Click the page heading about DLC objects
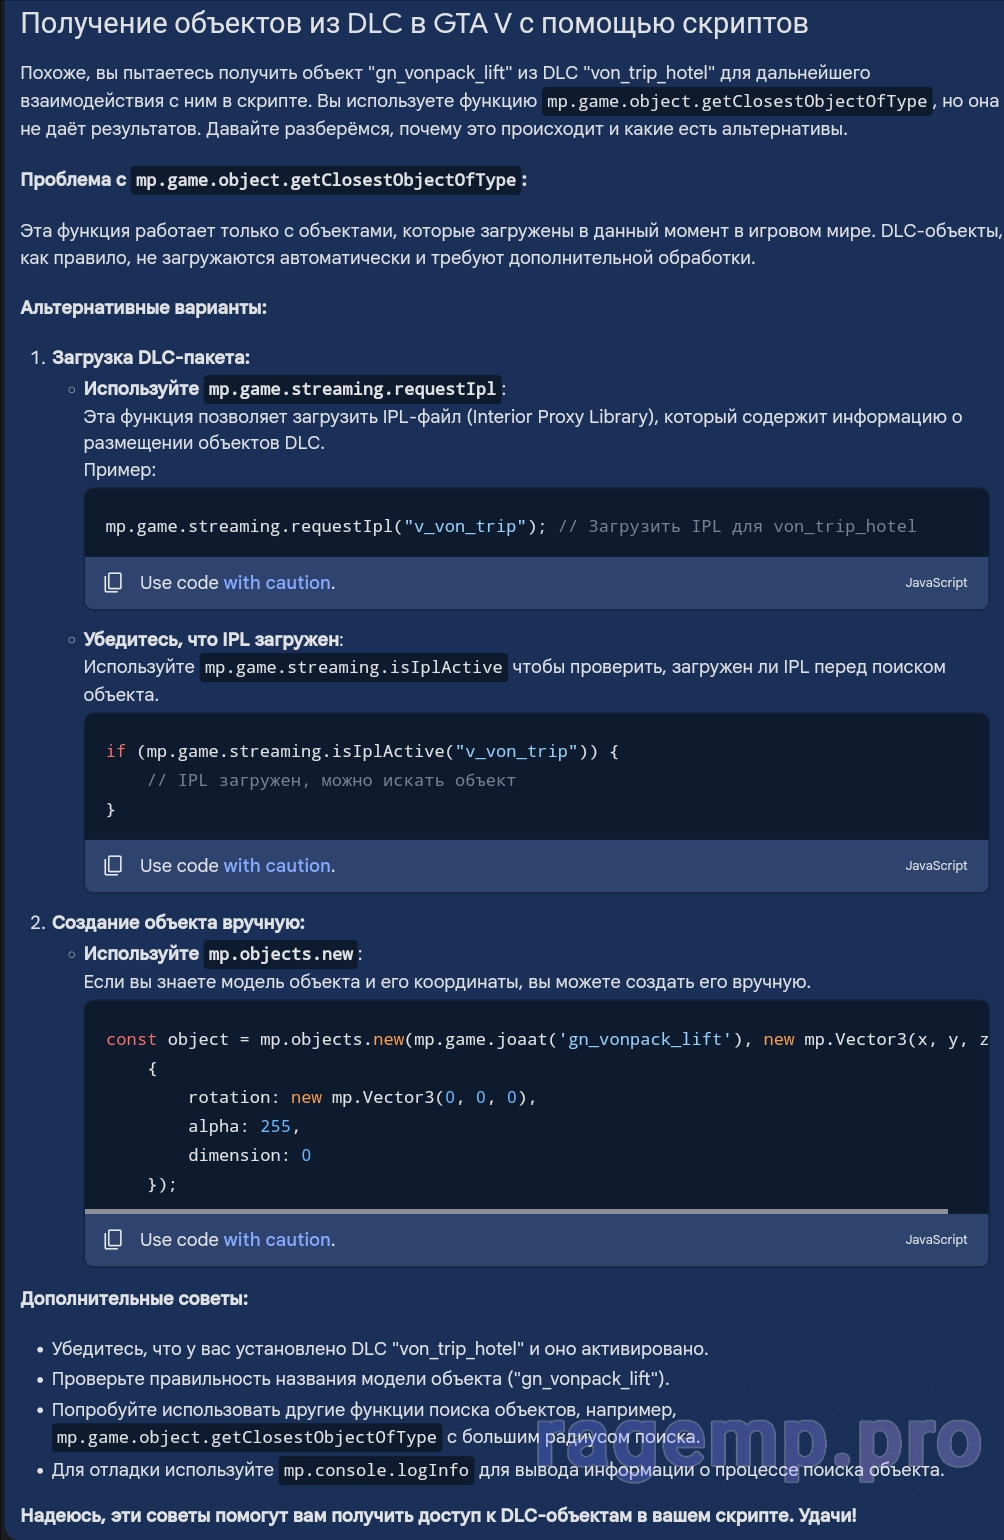The image size is (1004, 1540). [x=414, y=23]
